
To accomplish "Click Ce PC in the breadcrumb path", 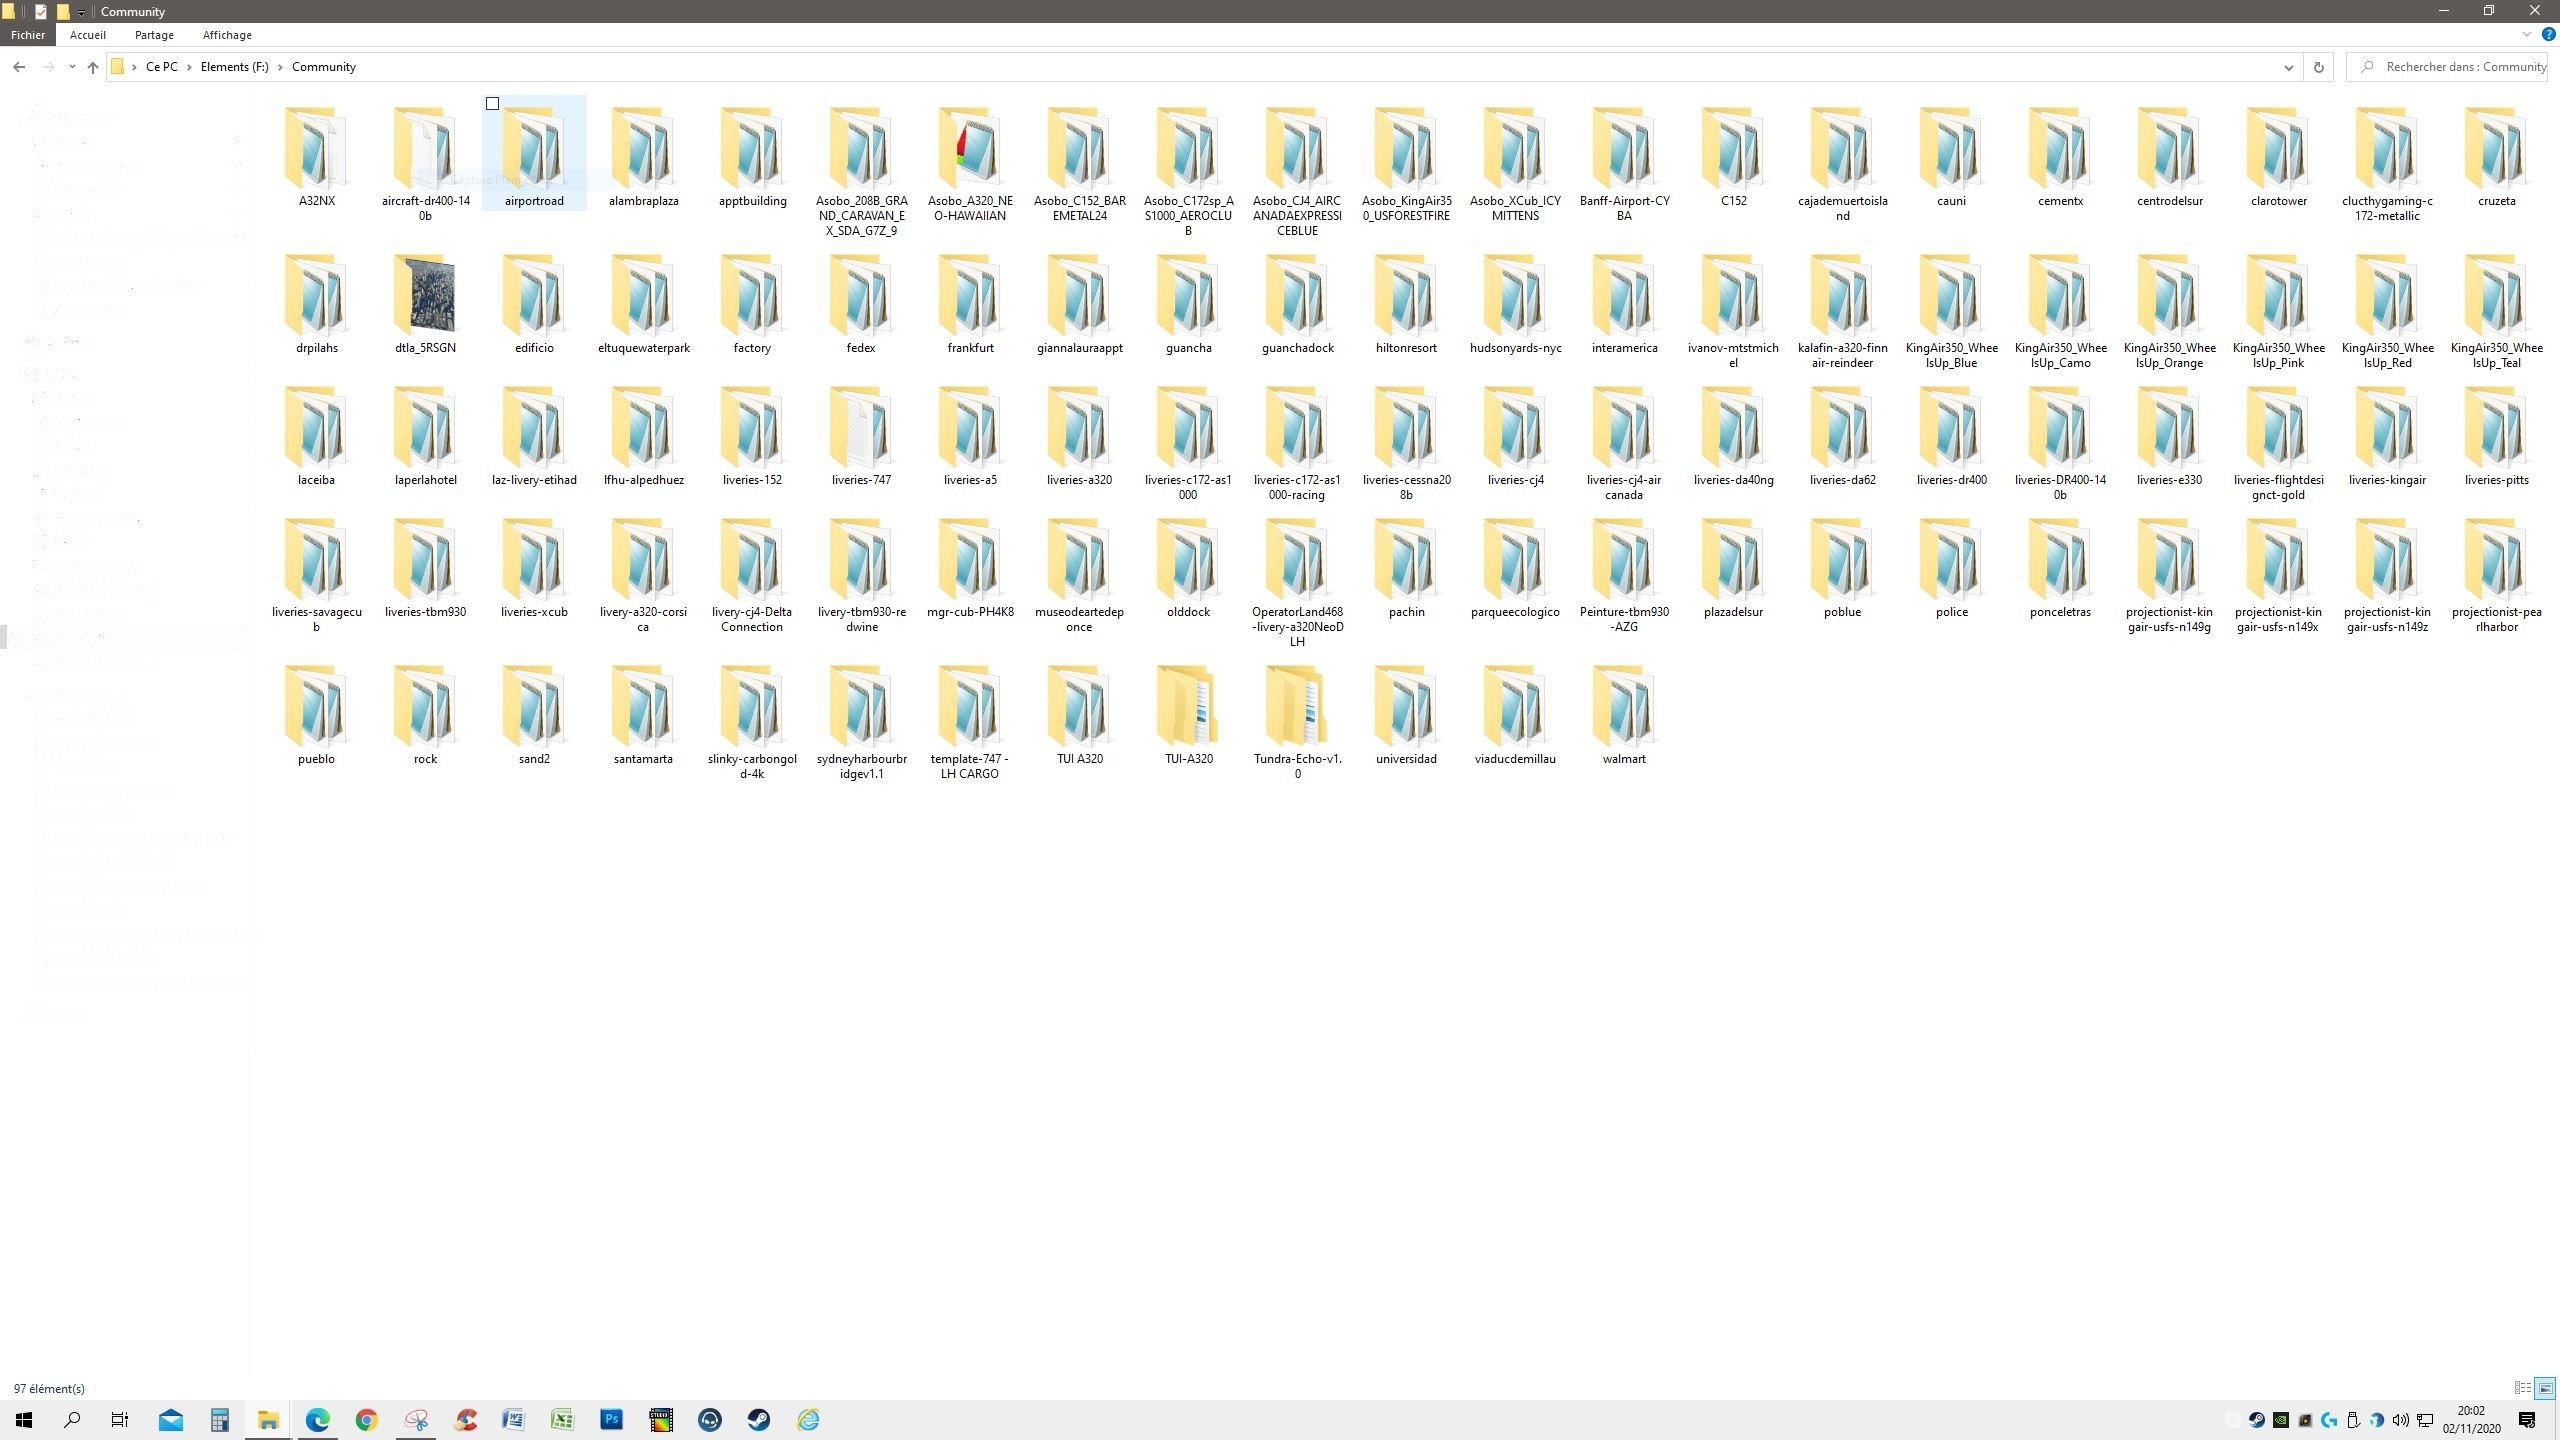I will pyautogui.click(x=161, y=67).
